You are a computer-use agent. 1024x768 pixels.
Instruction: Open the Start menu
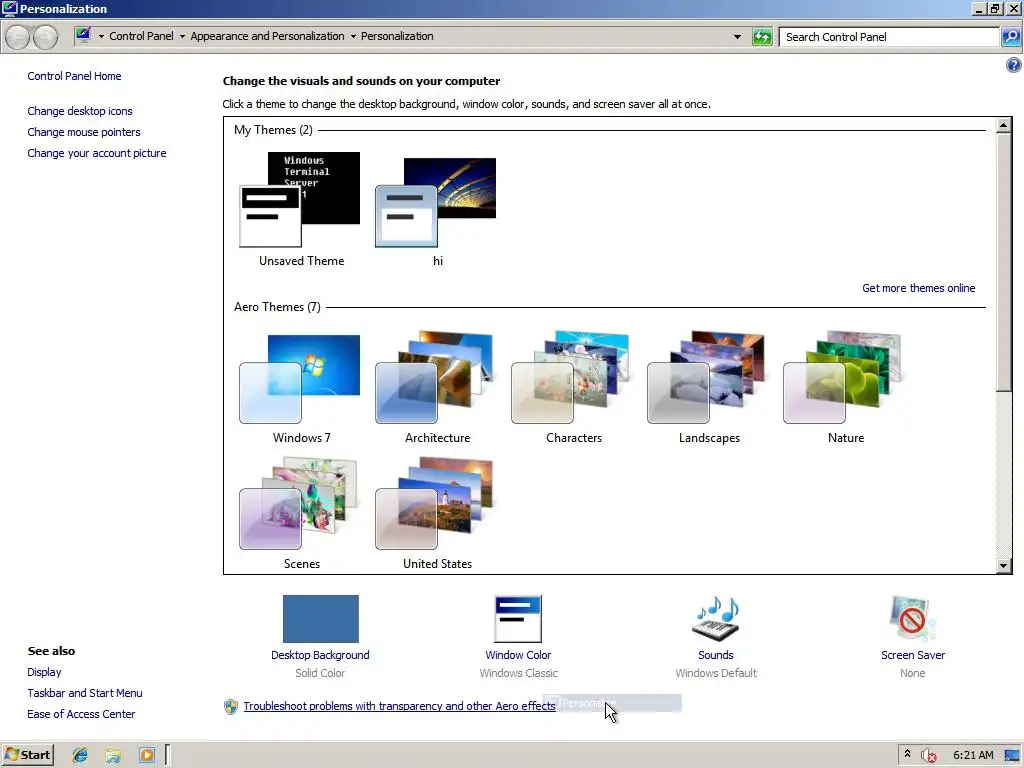click(x=27, y=755)
